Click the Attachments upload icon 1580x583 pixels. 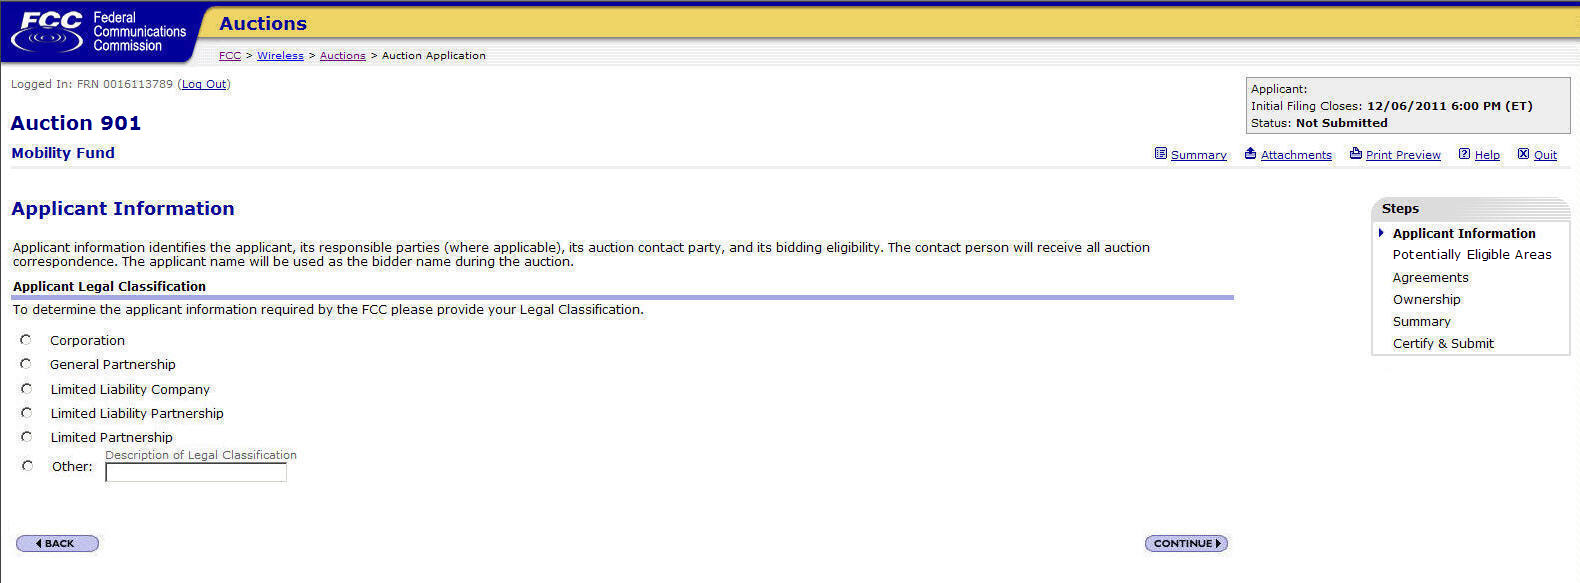tap(1250, 154)
